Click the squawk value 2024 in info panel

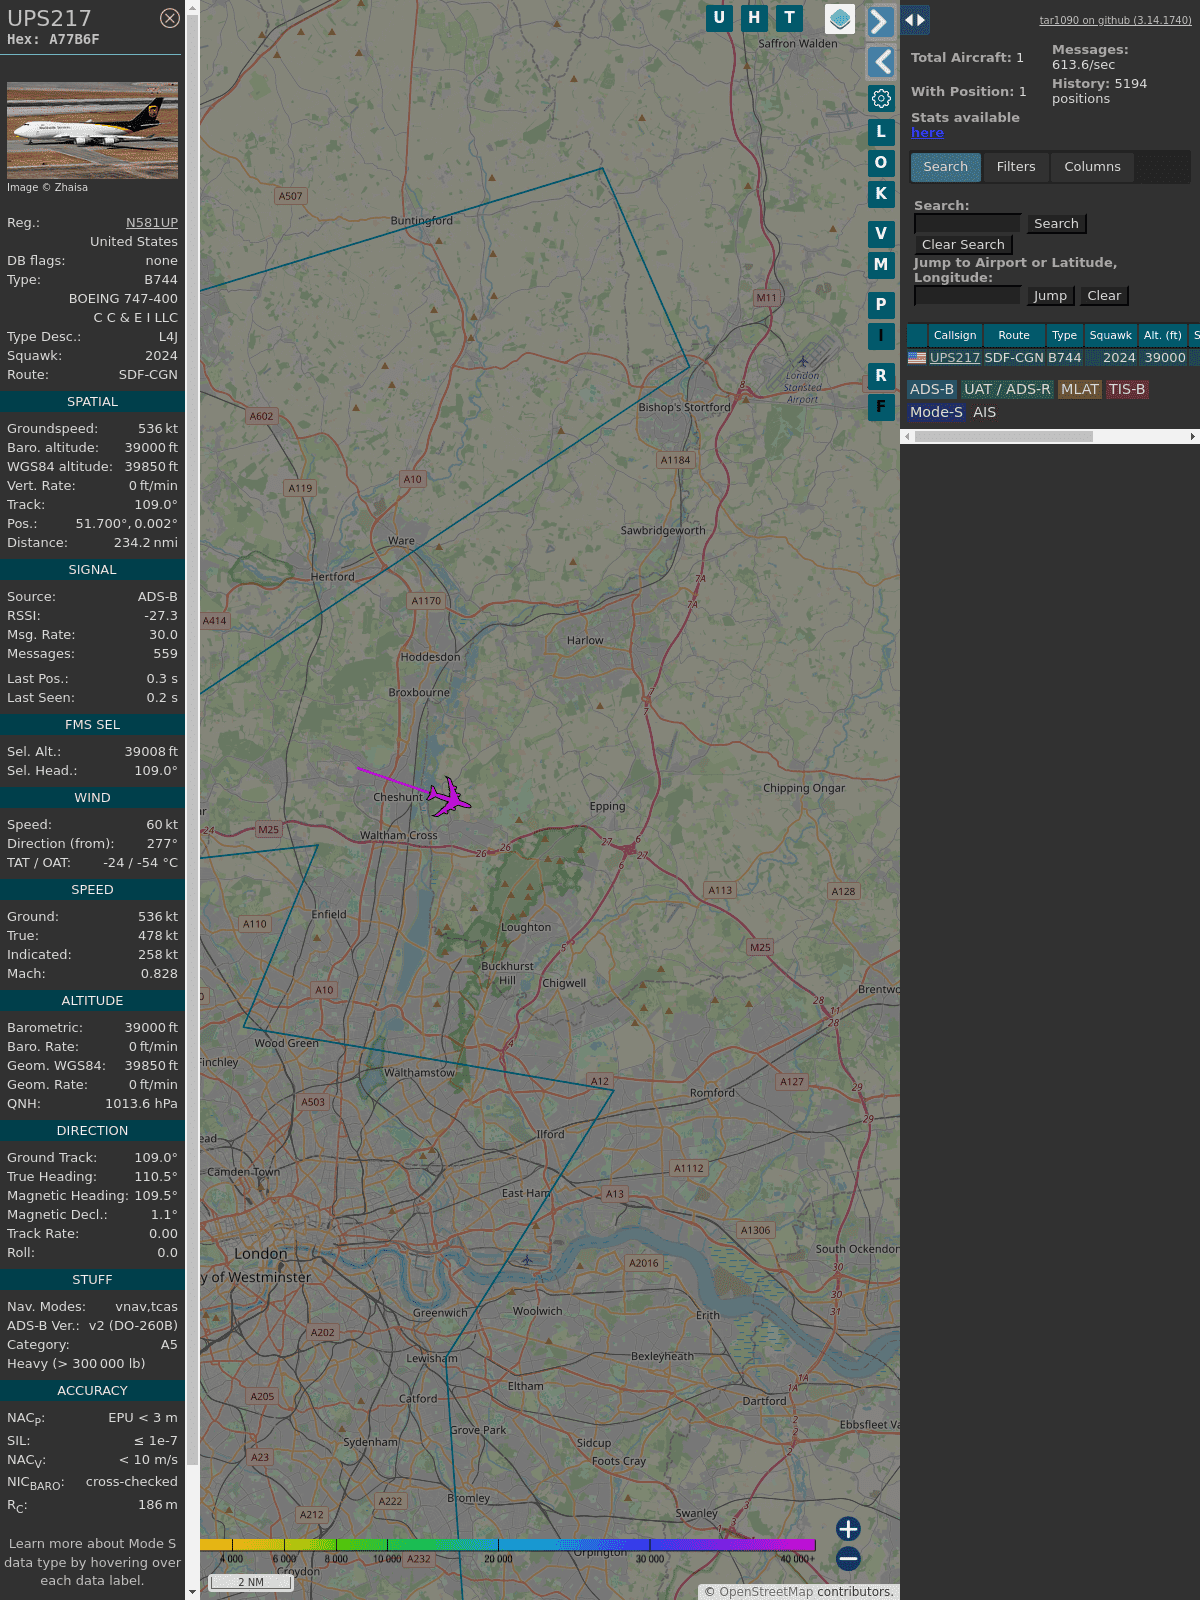[x=161, y=356]
